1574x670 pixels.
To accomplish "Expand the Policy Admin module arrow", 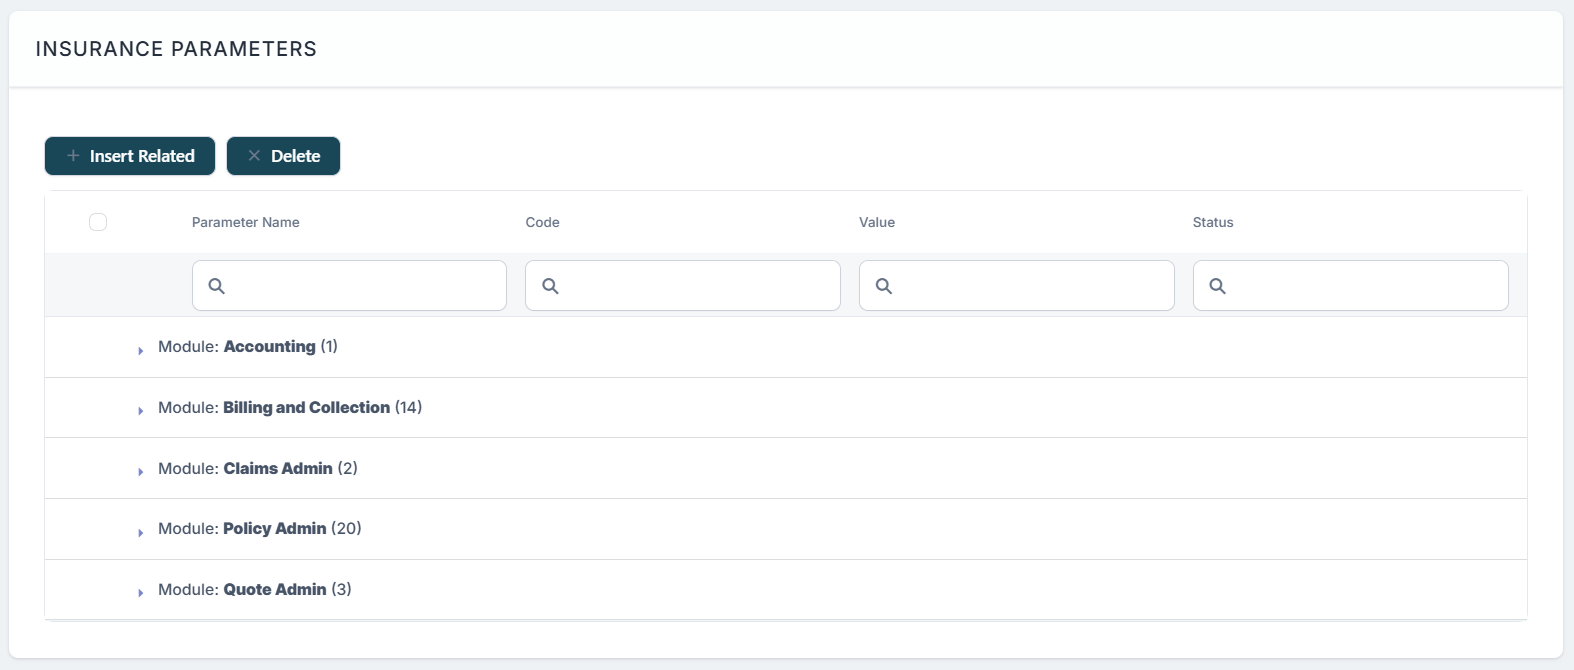I will [141, 532].
